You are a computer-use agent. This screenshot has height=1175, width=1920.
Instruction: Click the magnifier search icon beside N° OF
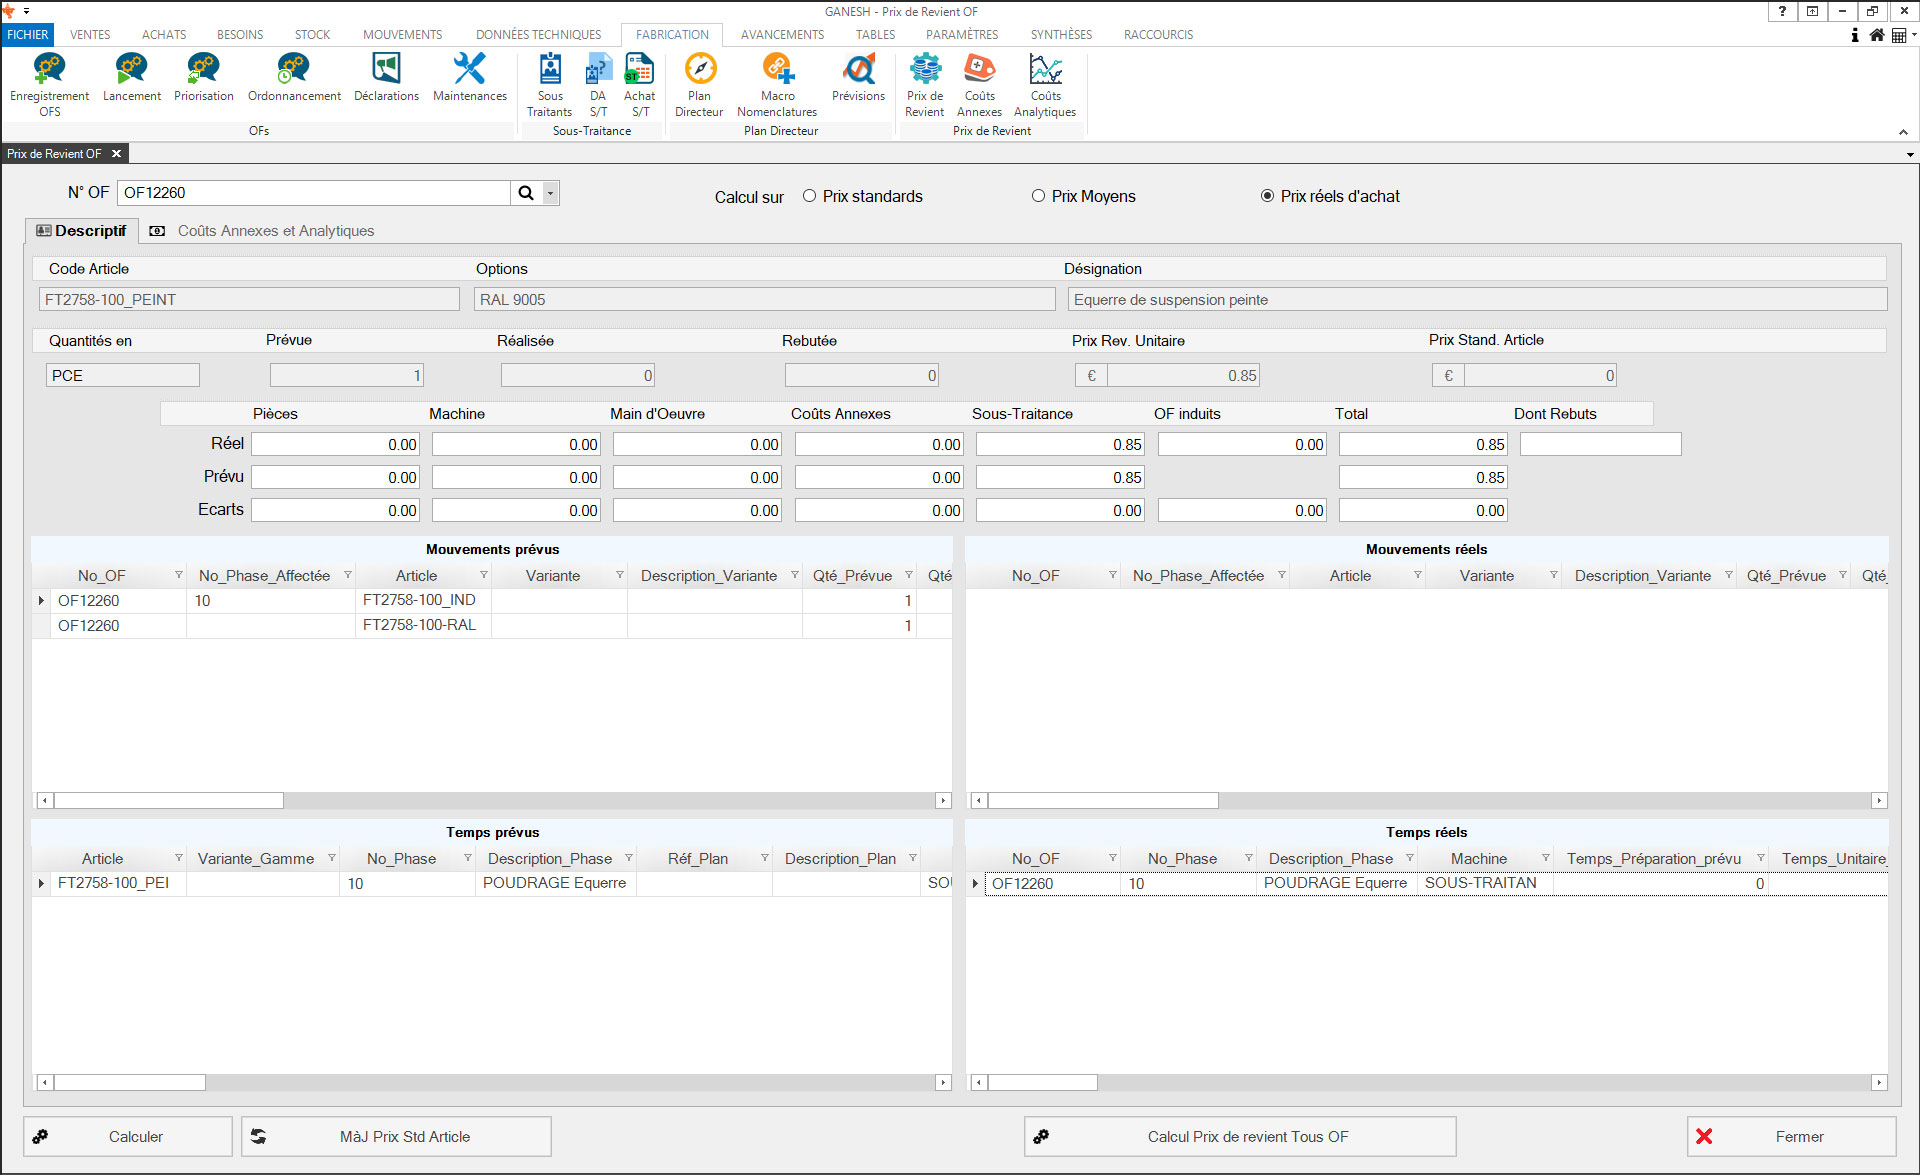tap(526, 193)
